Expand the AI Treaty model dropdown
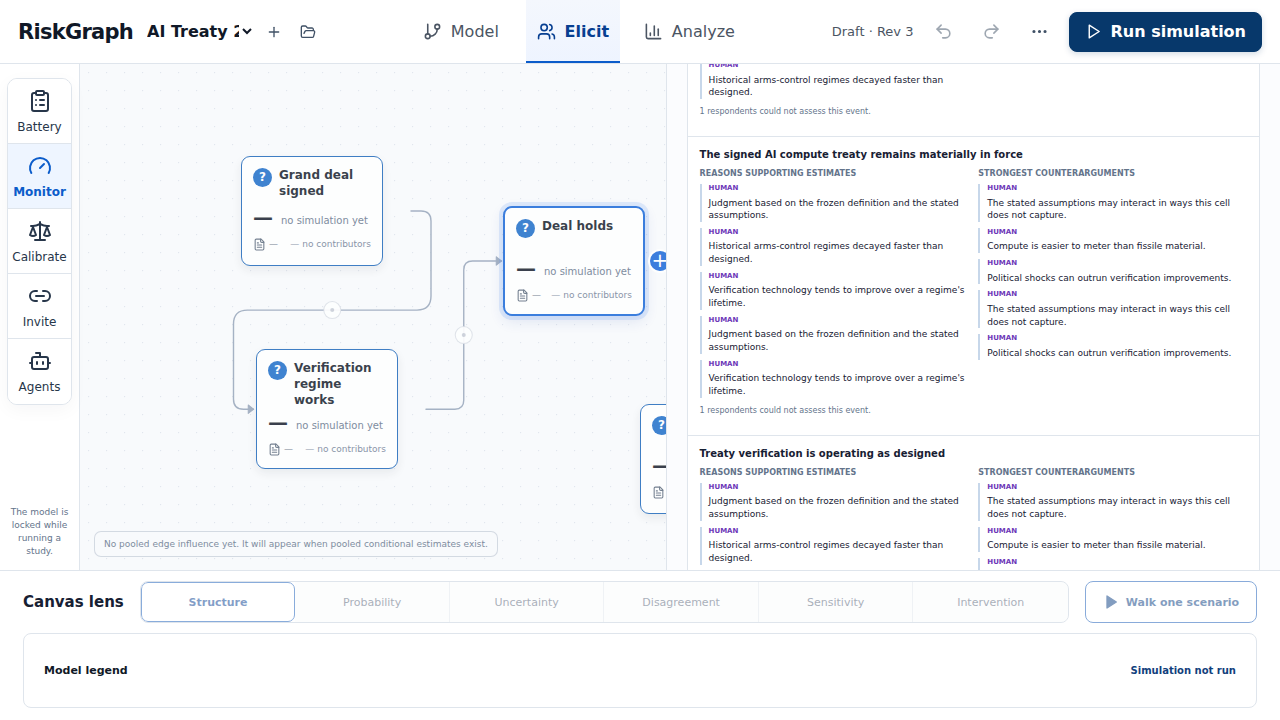This screenshot has width=1280, height=720. pos(199,32)
